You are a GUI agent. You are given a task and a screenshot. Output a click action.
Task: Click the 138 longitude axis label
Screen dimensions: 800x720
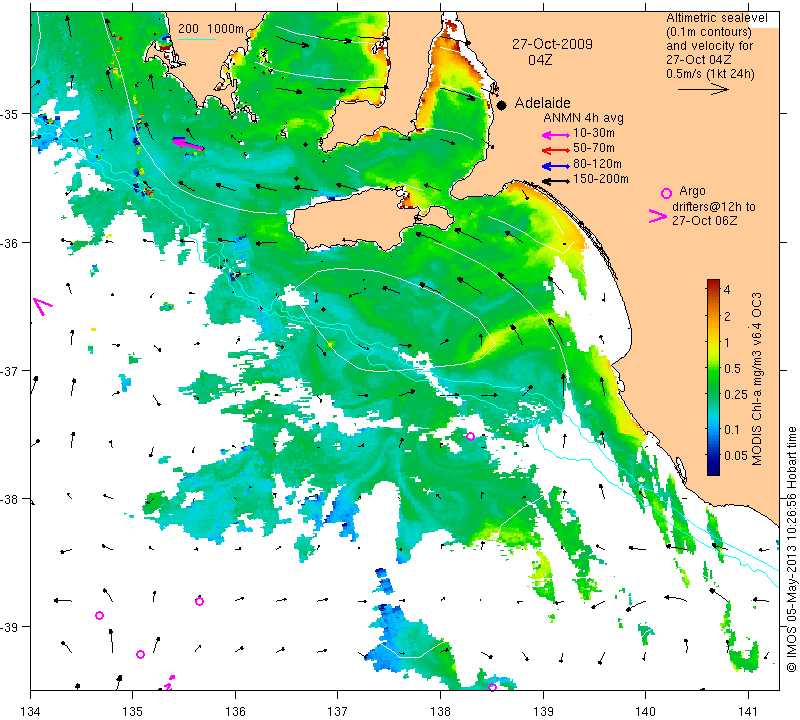(x=440, y=711)
